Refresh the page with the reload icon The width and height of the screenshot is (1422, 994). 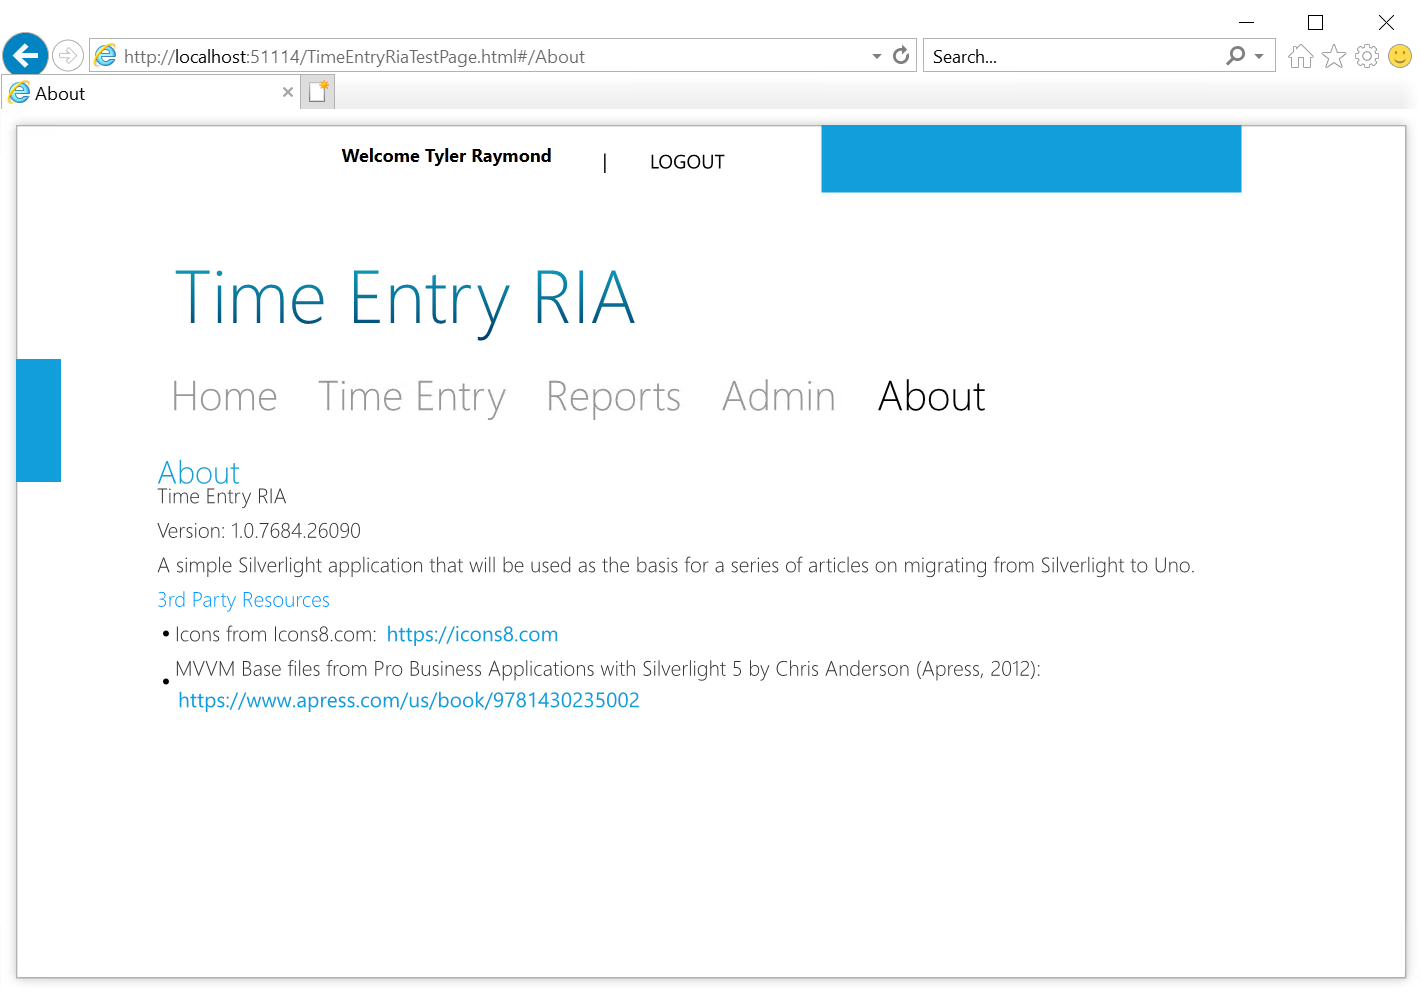901,56
